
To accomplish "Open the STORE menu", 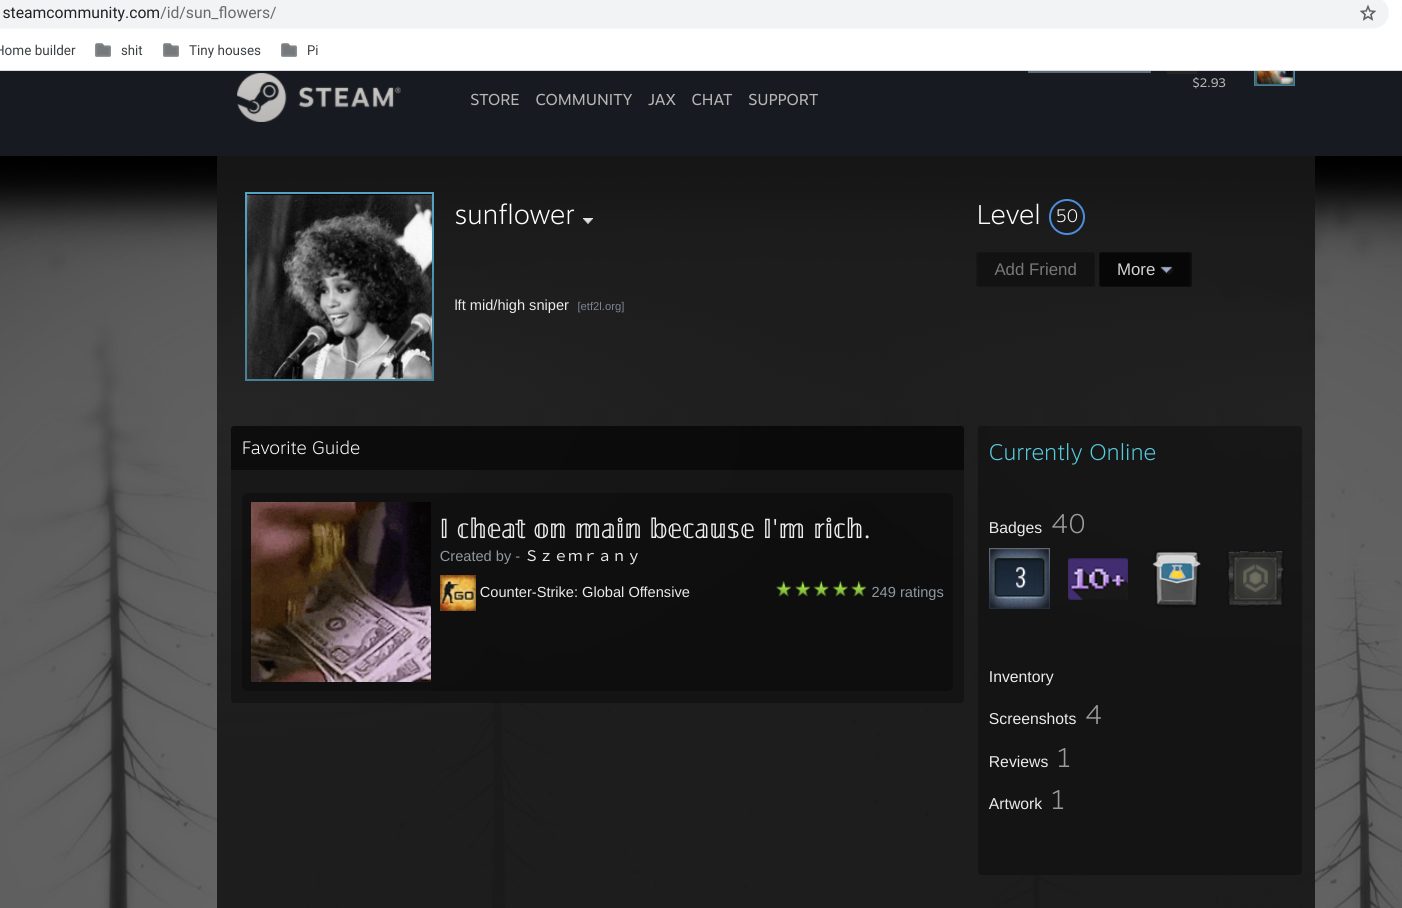I will pos(495,100).
